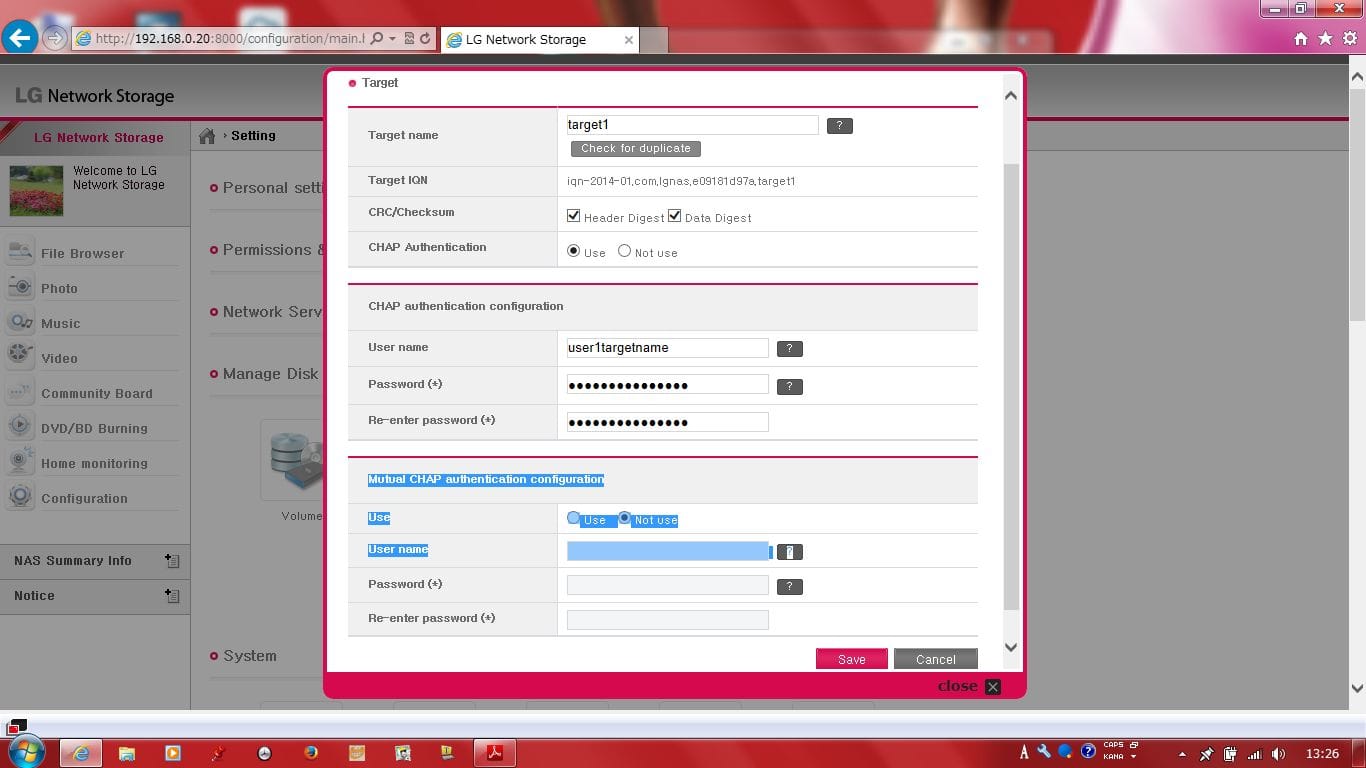Viewport: 1366px width, 768px height.
Task: Click the dialog scrollbar down arrow
Action: pyautogui.click(x=1010, y=648)
